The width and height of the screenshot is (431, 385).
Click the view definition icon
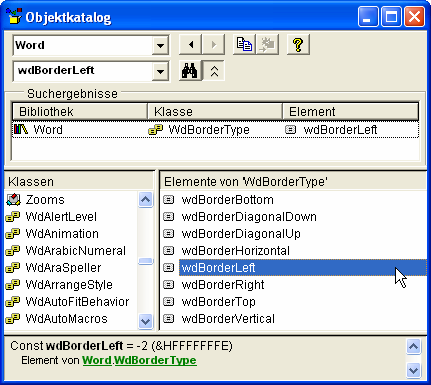(267, 44)
